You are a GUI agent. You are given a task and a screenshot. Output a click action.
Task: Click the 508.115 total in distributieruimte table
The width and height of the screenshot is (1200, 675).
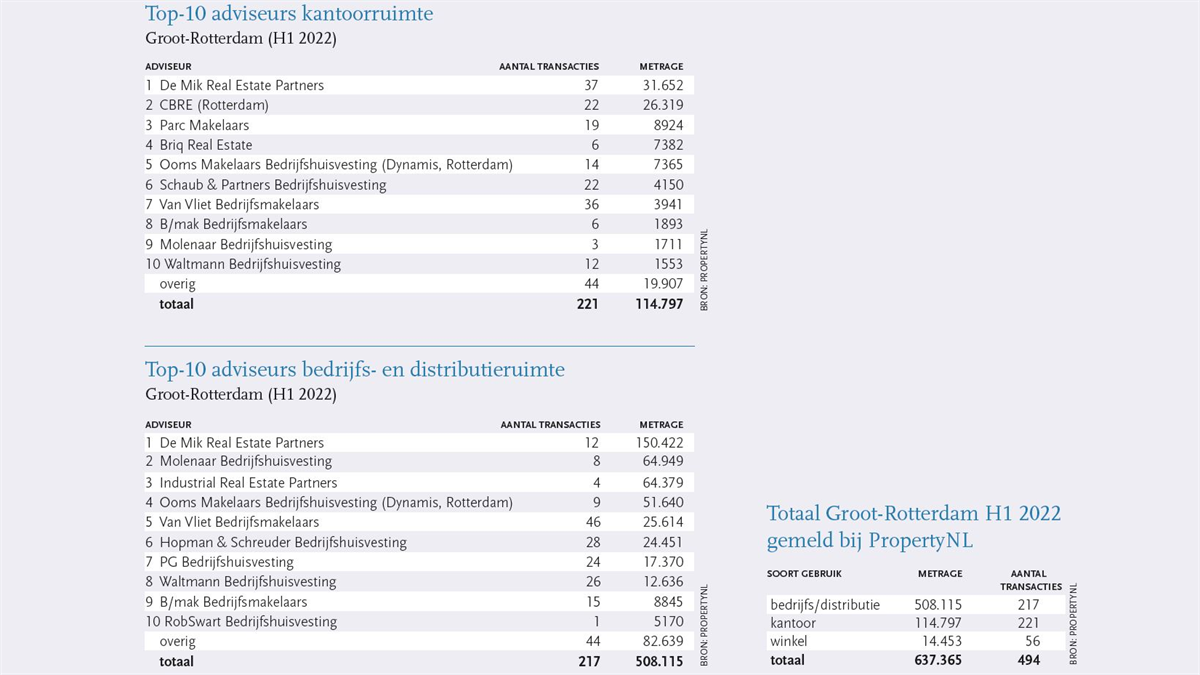click(x=659, y=662)
